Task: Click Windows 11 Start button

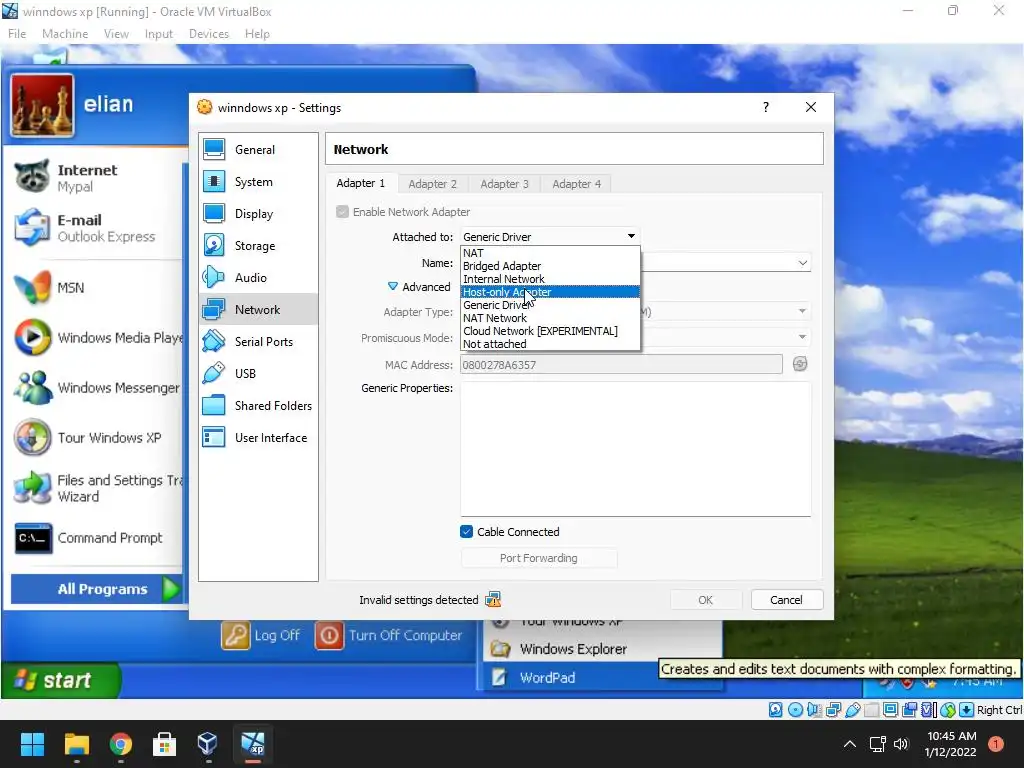Action: click(32, 744)
